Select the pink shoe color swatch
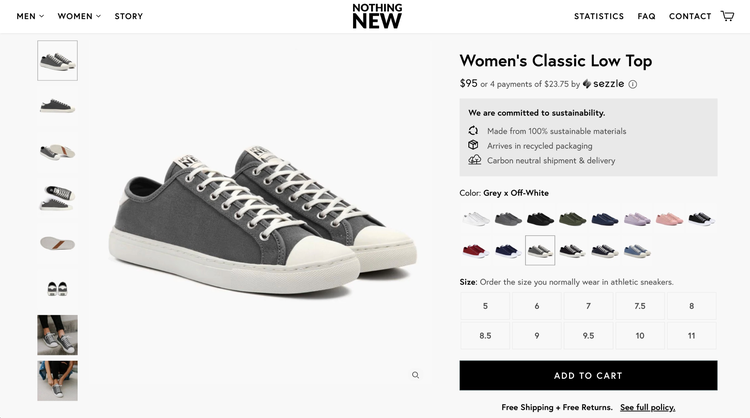The image size is (750, 418). (669, 219)
